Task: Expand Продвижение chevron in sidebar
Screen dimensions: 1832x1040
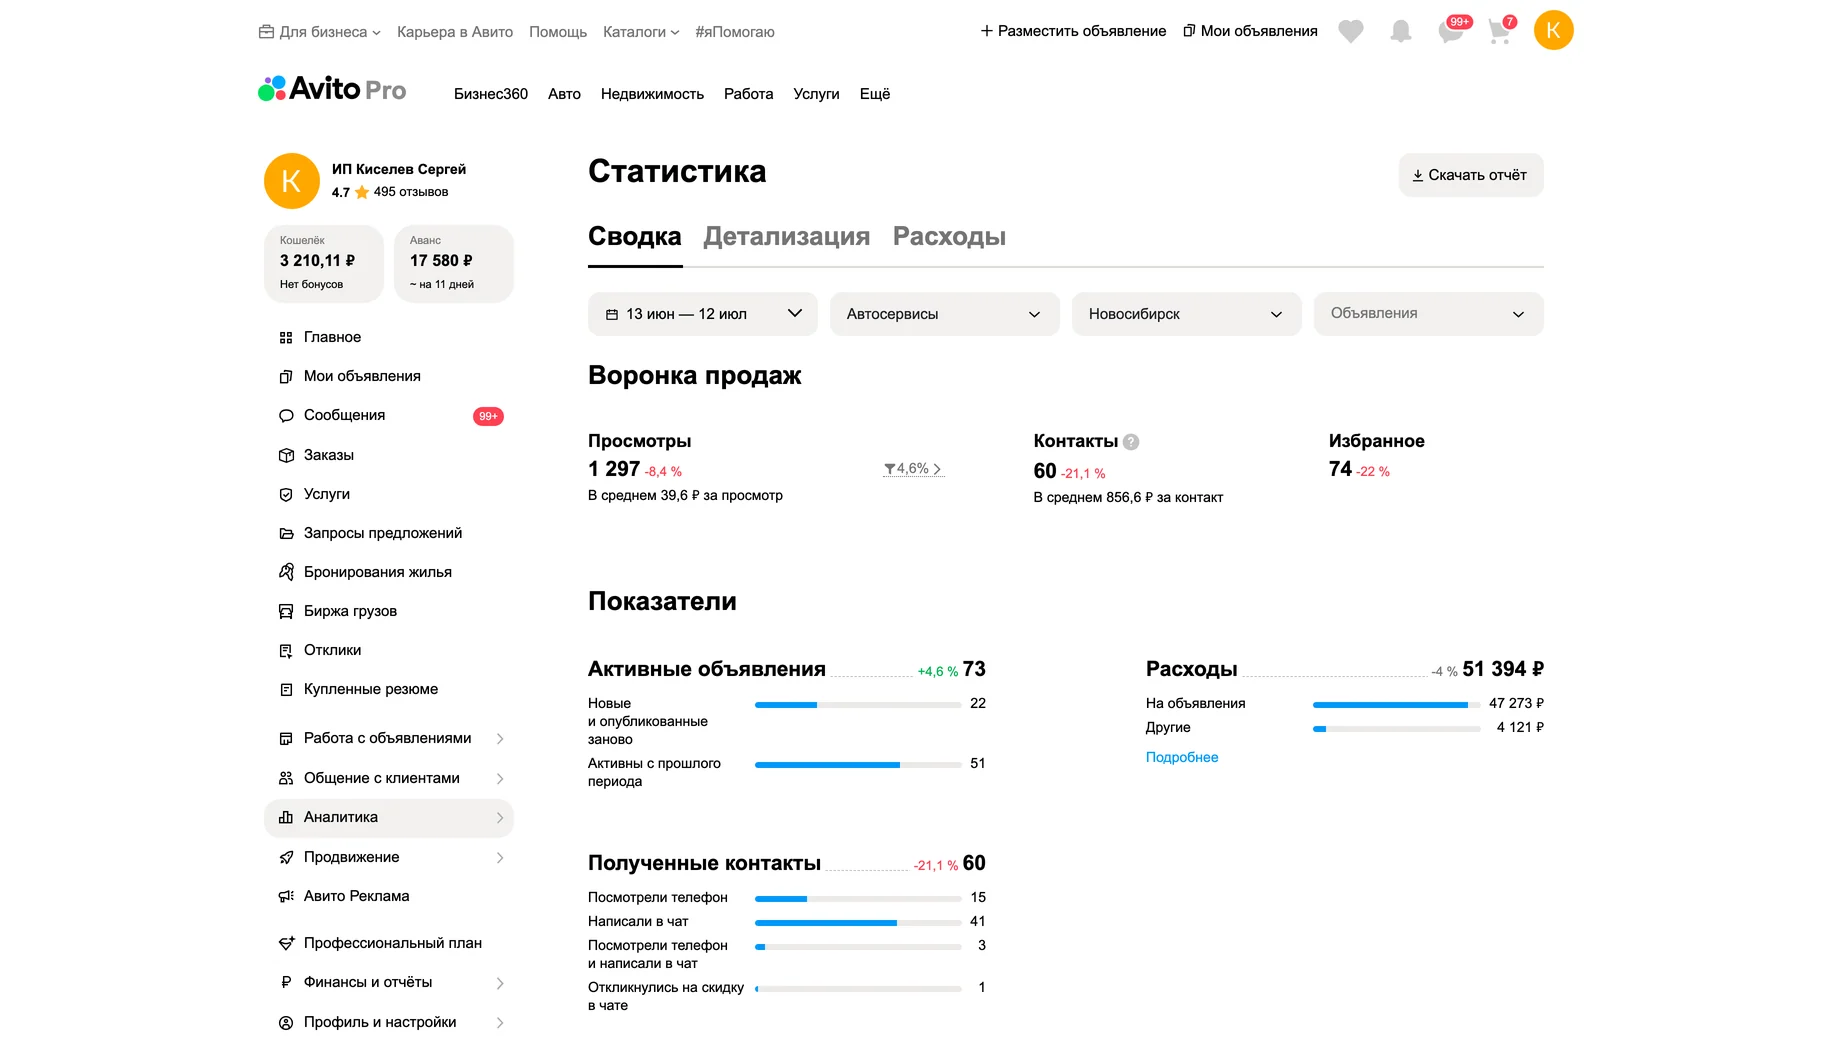Action: (500, 858)
